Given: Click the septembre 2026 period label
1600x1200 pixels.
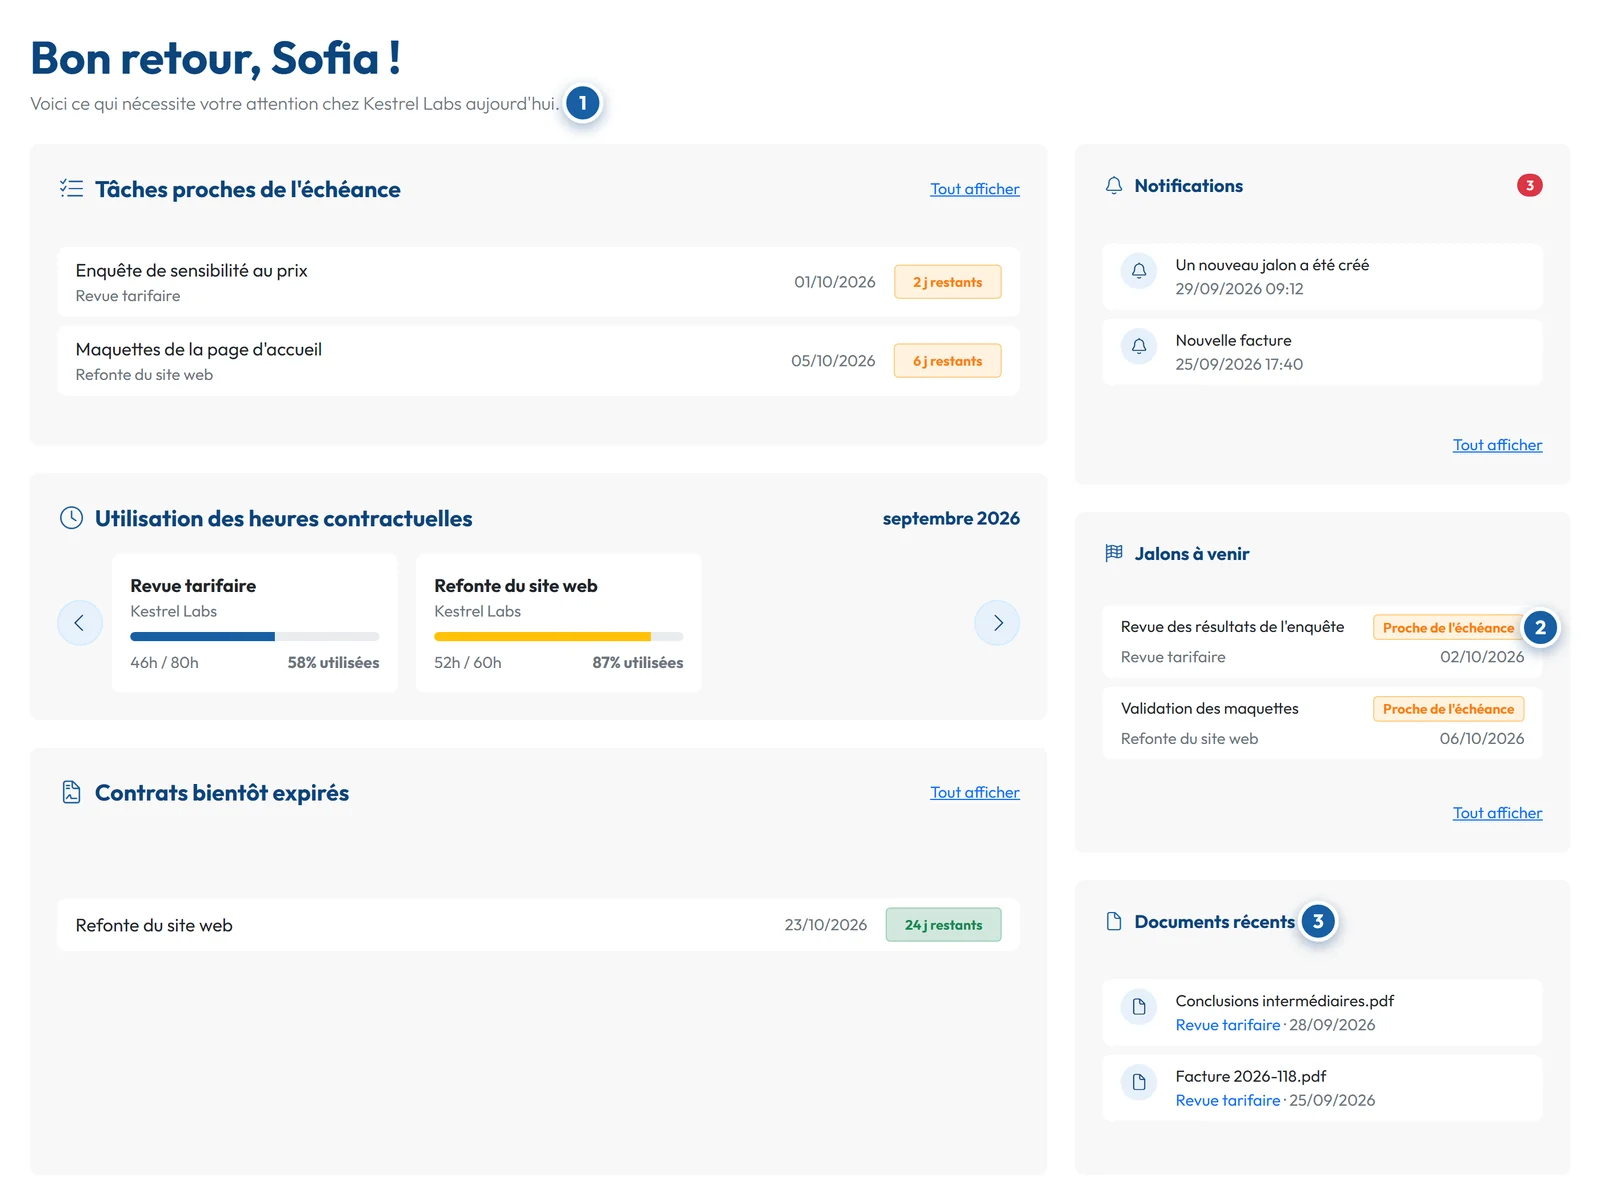Looking at the screenshot, I should click(x=951, y=518).
